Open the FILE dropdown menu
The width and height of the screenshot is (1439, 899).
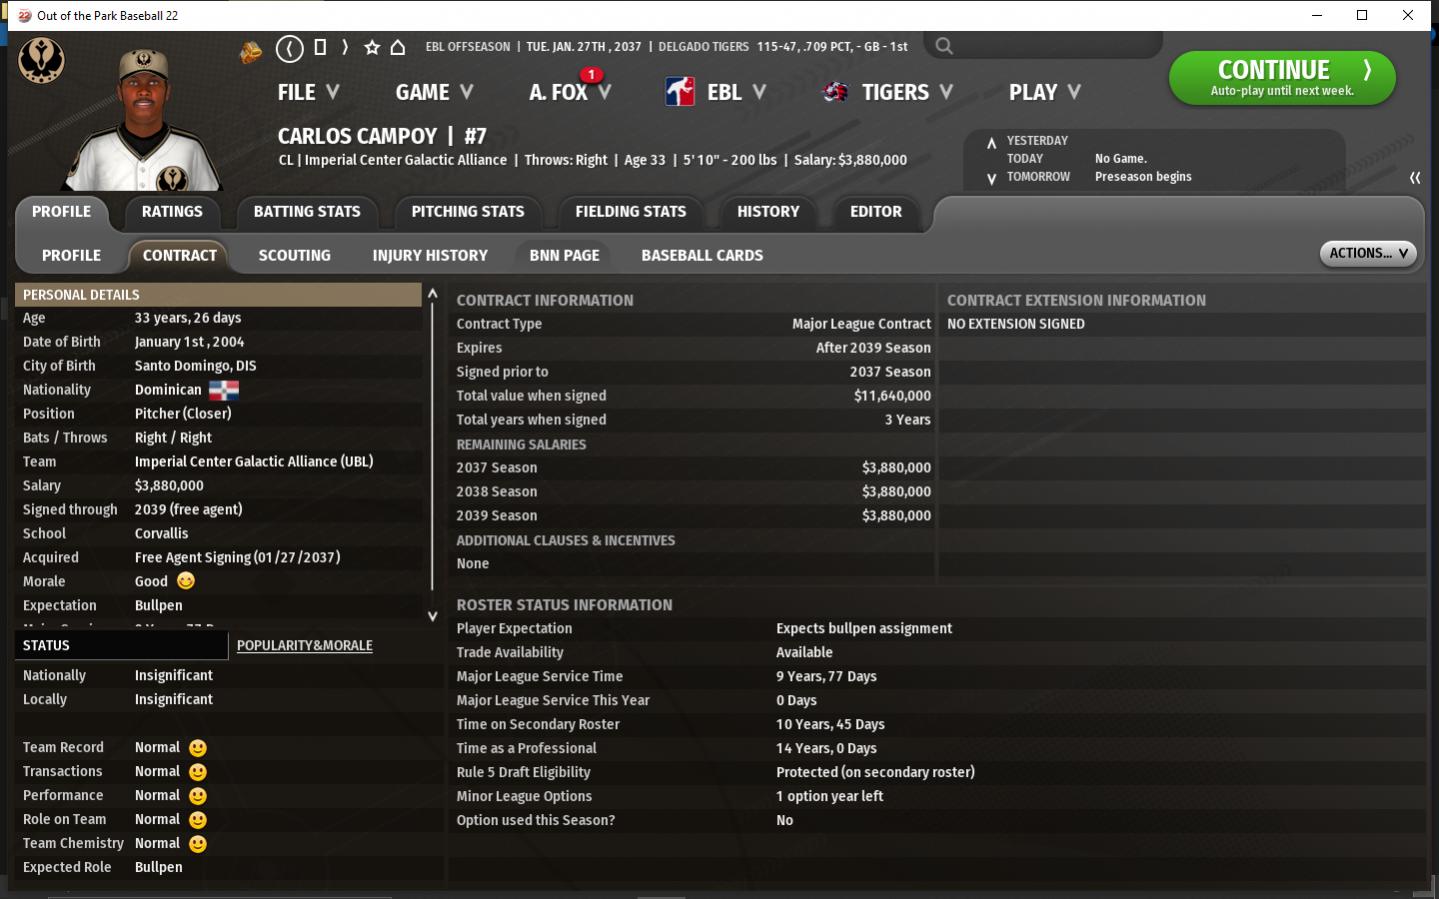click(308, 92)
